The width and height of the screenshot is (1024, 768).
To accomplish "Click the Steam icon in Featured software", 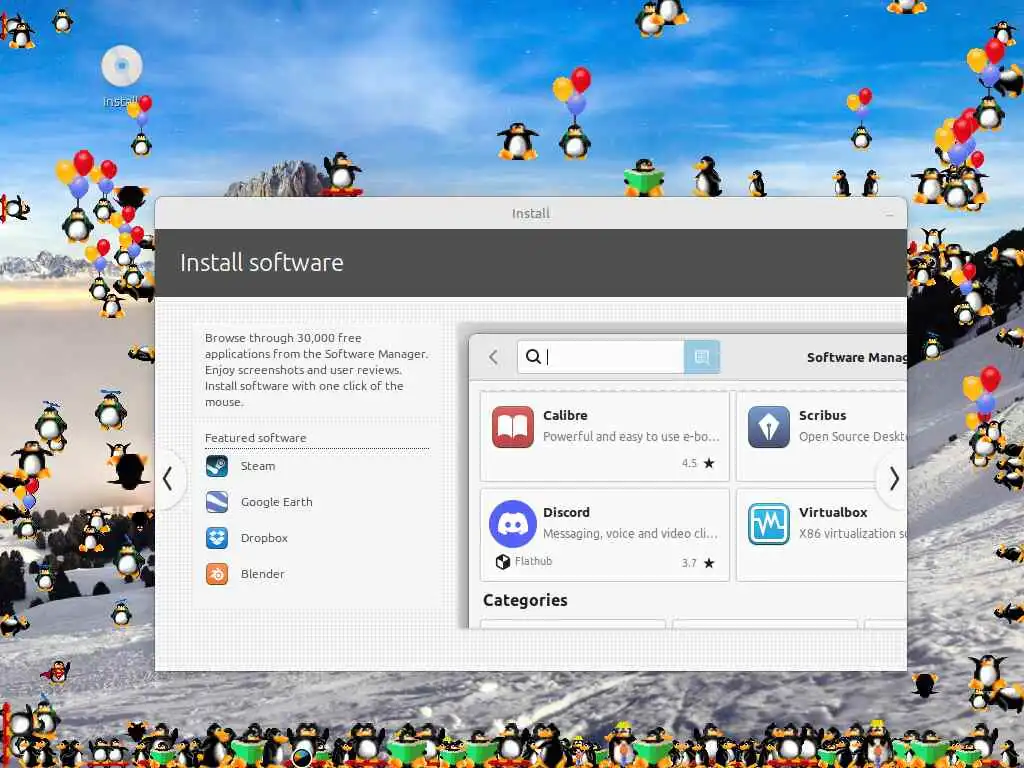I will coord(217,466).
